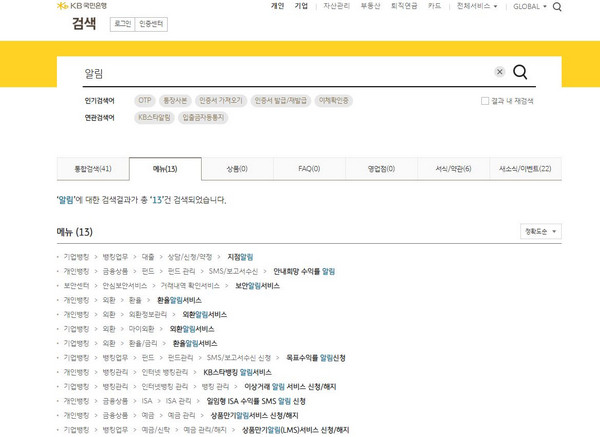Viewport: 600px width, 437px height.
Task: Click 외환정보관리 breadcrumb text
Action: click(x=148, y=315)
